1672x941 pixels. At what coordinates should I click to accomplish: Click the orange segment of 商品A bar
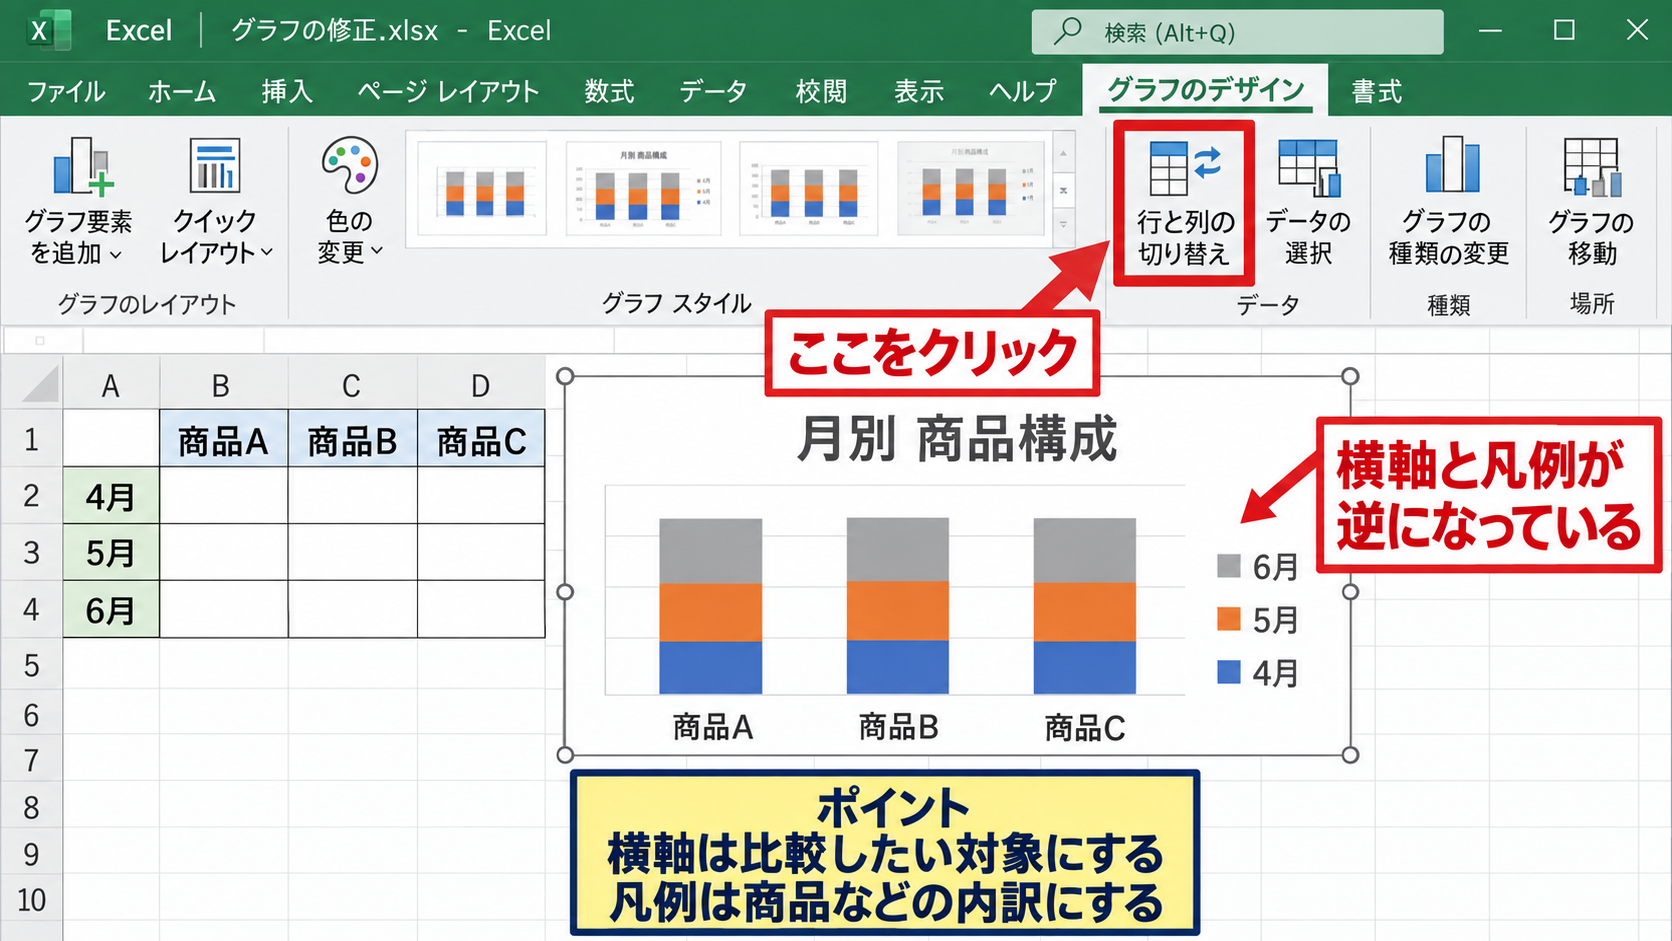711,612
